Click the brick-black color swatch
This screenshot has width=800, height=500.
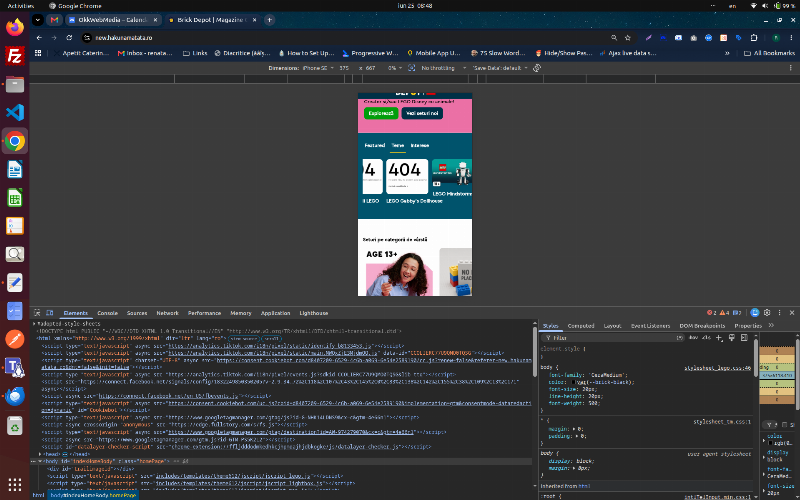click(x=573, y=382)
